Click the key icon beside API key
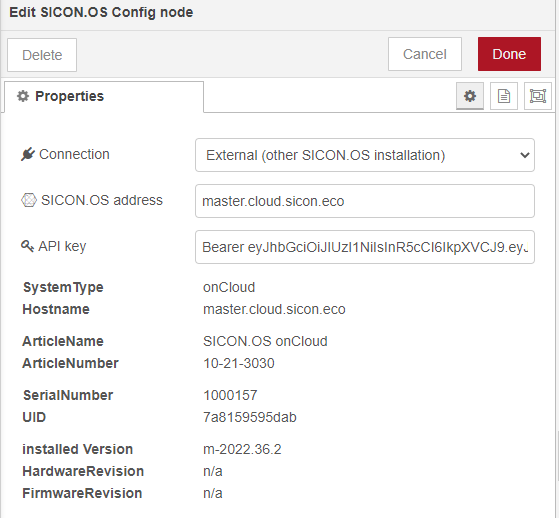Screen dimensions: 559x518 click(27, 246)
